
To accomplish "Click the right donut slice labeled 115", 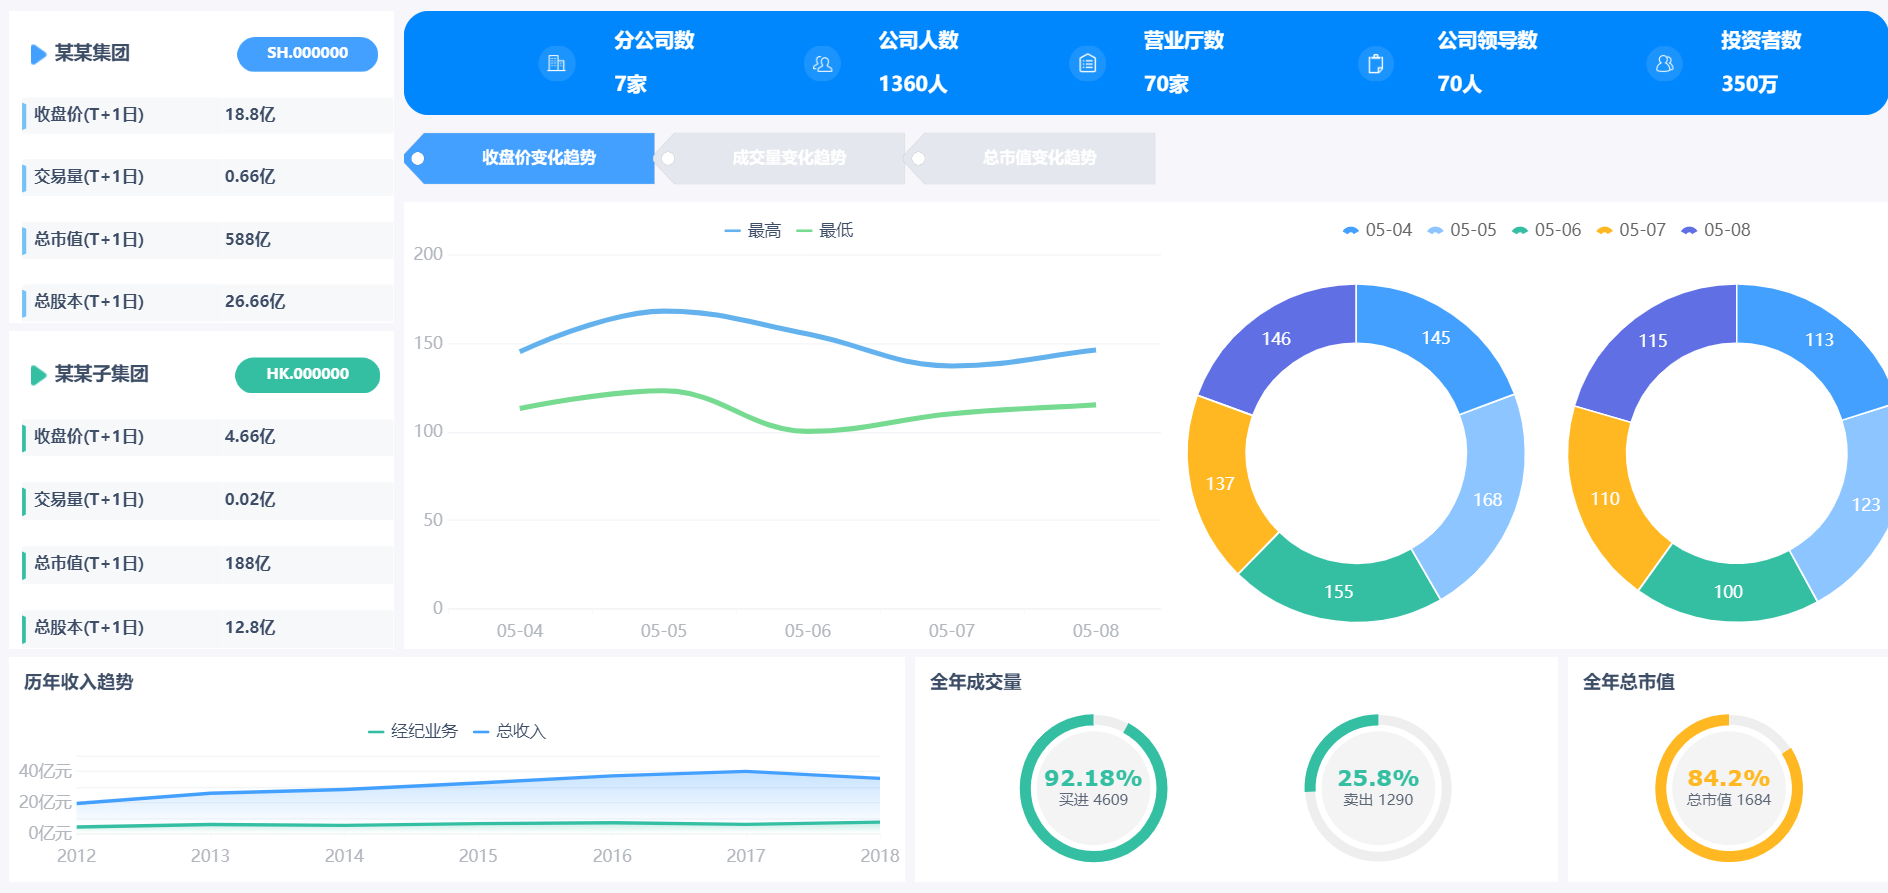I will pyautogui.click(x=1653, y=341).
